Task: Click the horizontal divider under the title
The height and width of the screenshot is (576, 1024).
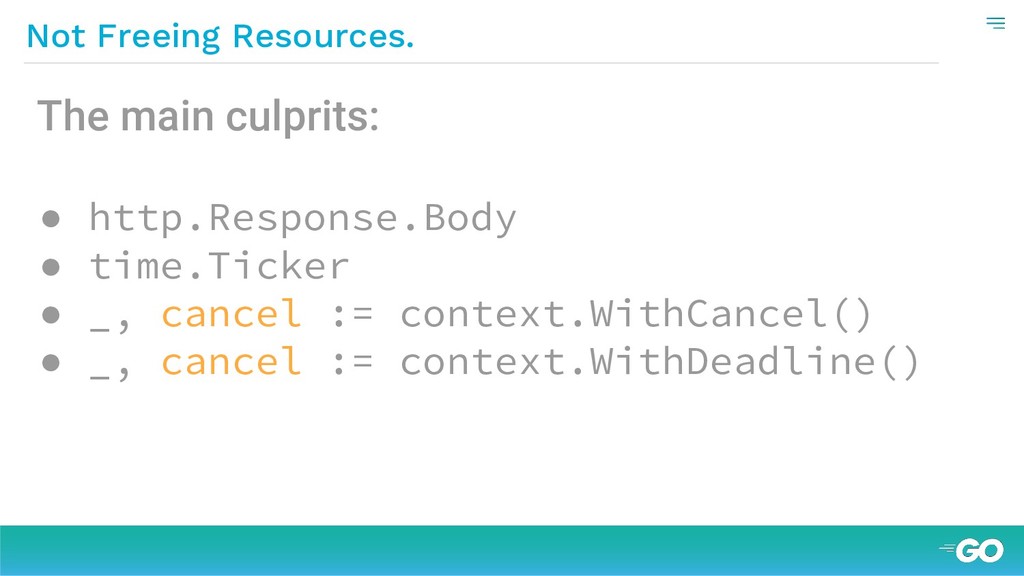Action: [481, 63]
